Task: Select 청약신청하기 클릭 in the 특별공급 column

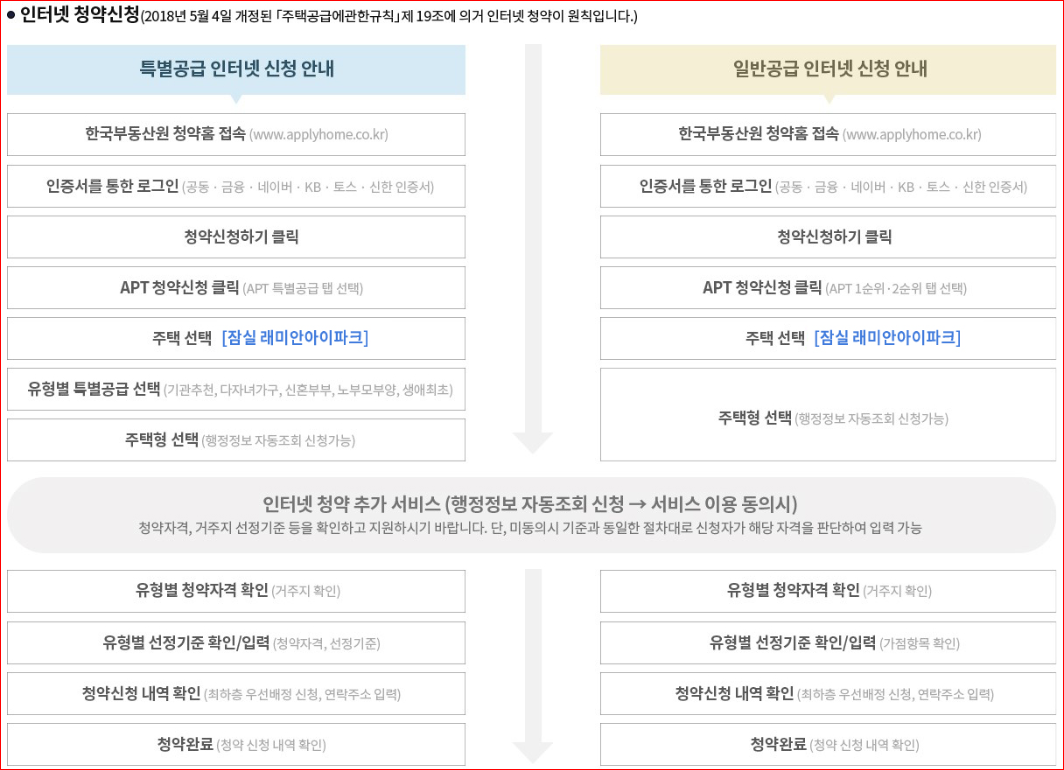Action: 236,237
